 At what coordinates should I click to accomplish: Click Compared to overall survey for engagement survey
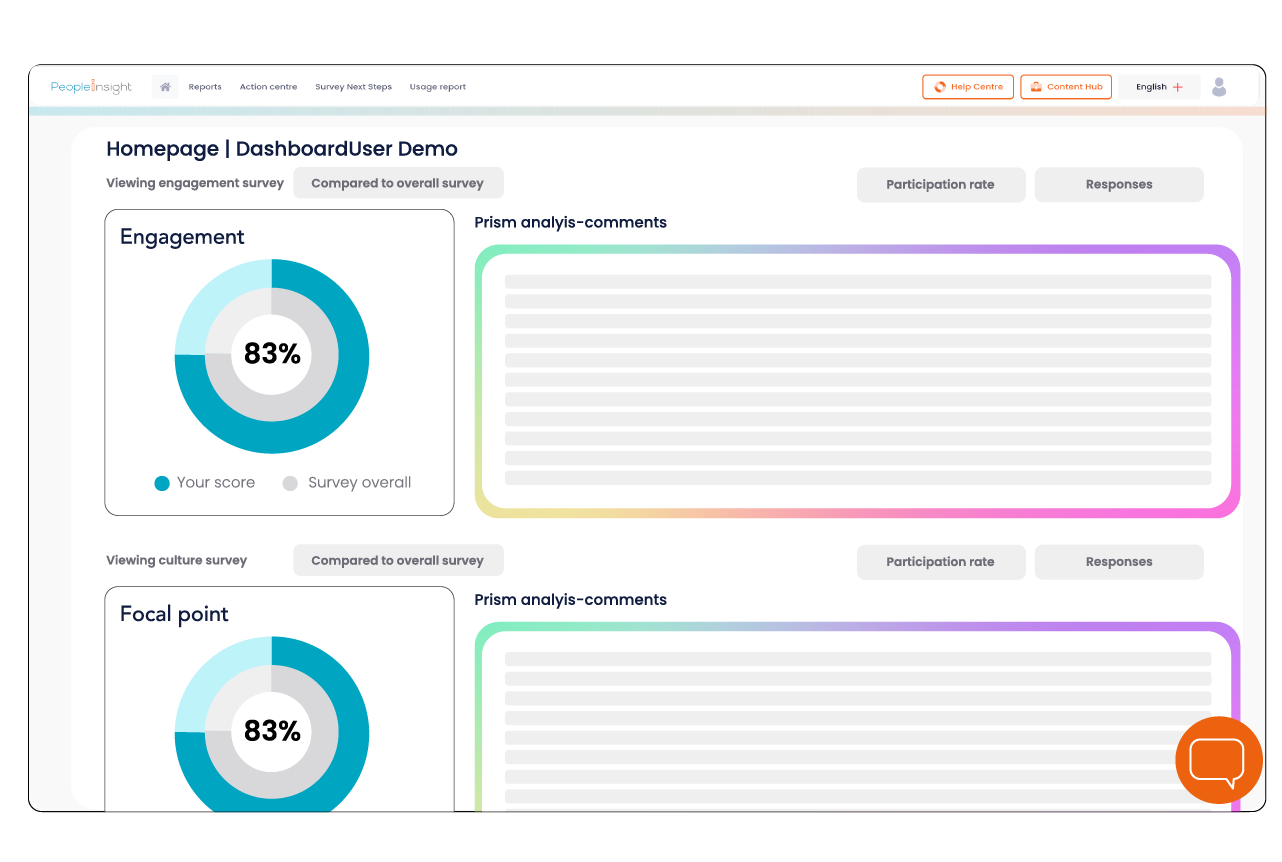(x=398, y=183)
